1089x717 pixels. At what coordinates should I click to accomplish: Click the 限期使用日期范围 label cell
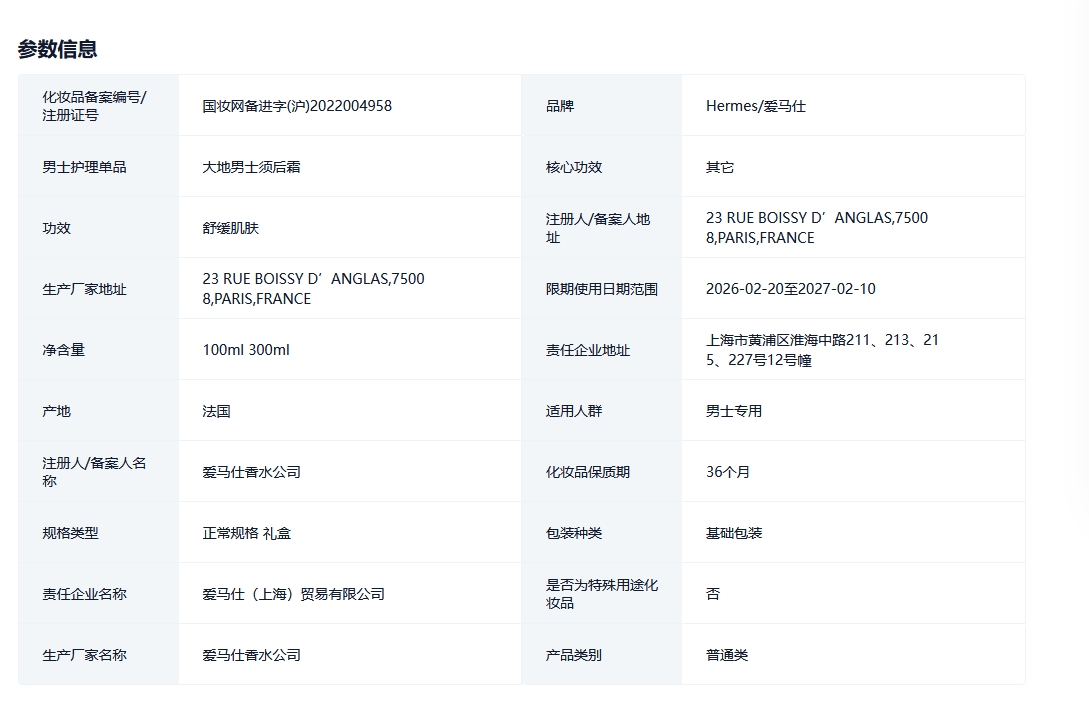(x=601, y=289)
